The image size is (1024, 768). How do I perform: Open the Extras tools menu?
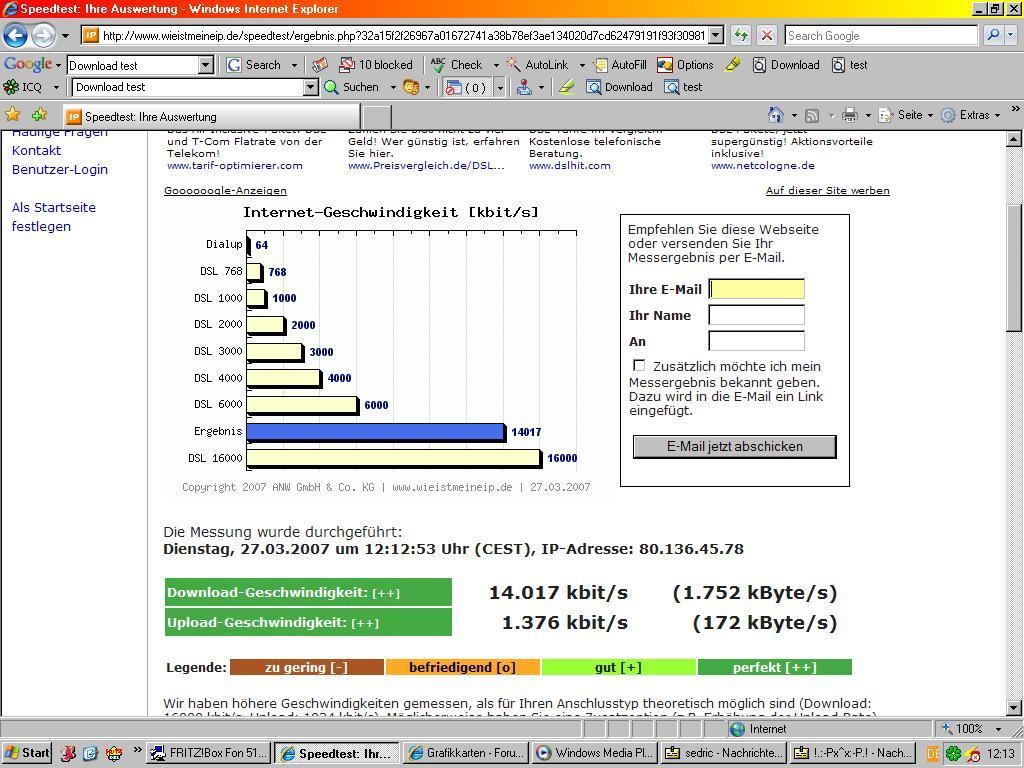coord(970,115)
